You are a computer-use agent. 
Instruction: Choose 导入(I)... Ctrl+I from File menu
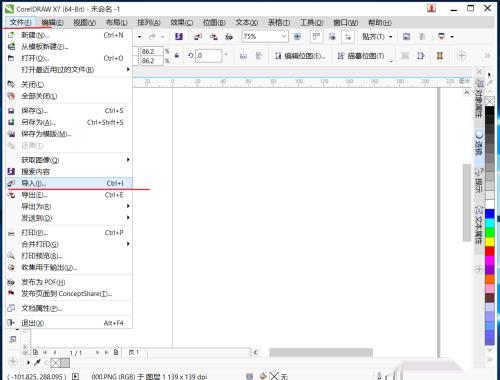[x=69, y=183]
